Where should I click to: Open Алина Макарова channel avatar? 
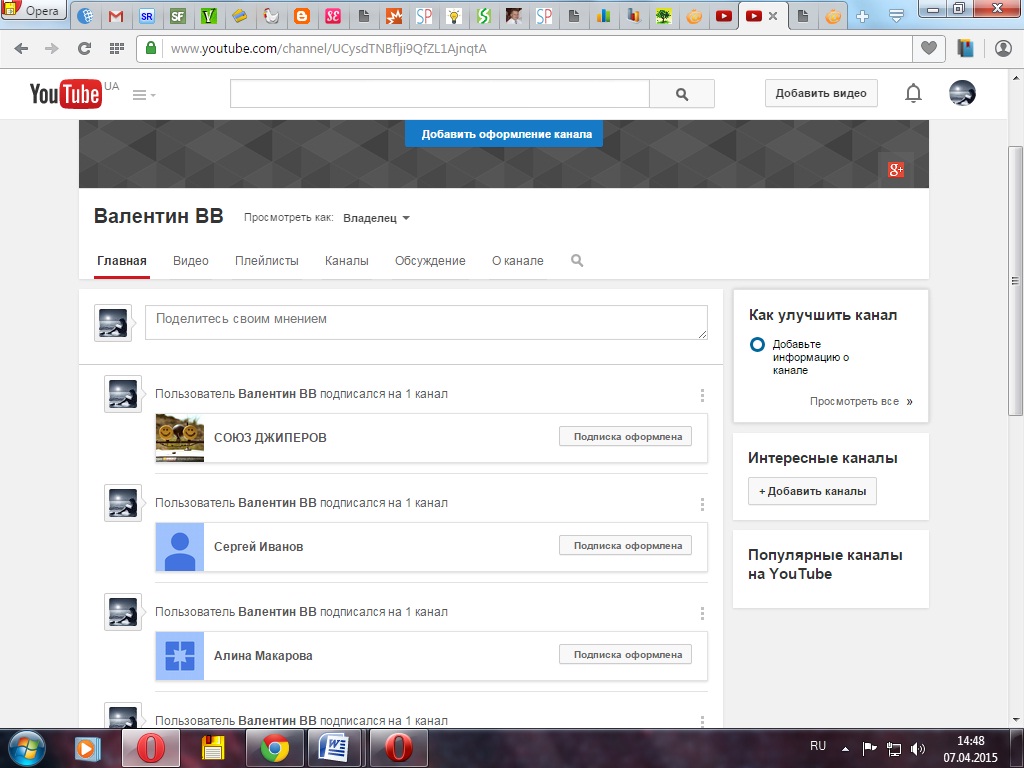coord(180,656)
